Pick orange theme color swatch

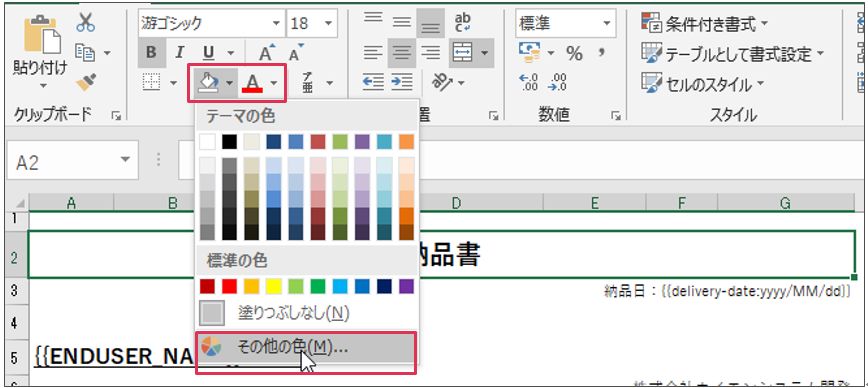(x=406, y=142)
